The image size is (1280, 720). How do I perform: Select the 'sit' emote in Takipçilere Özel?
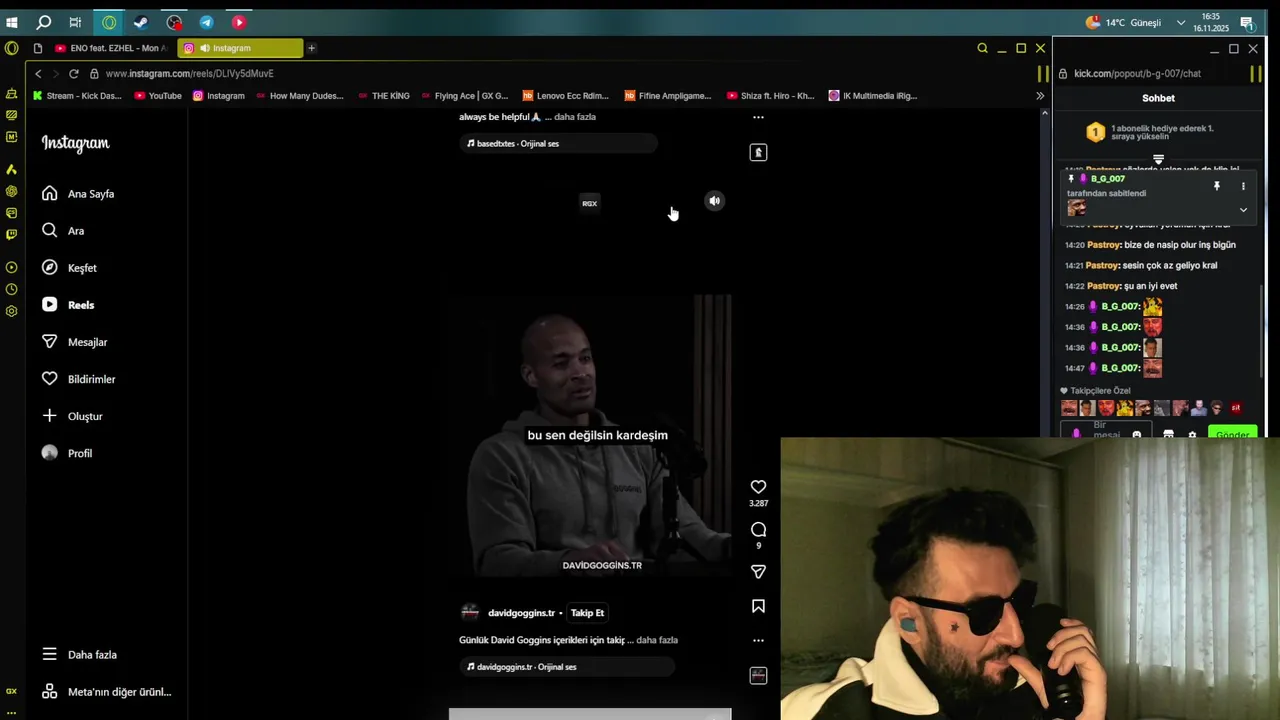[x=1236, y=408]
